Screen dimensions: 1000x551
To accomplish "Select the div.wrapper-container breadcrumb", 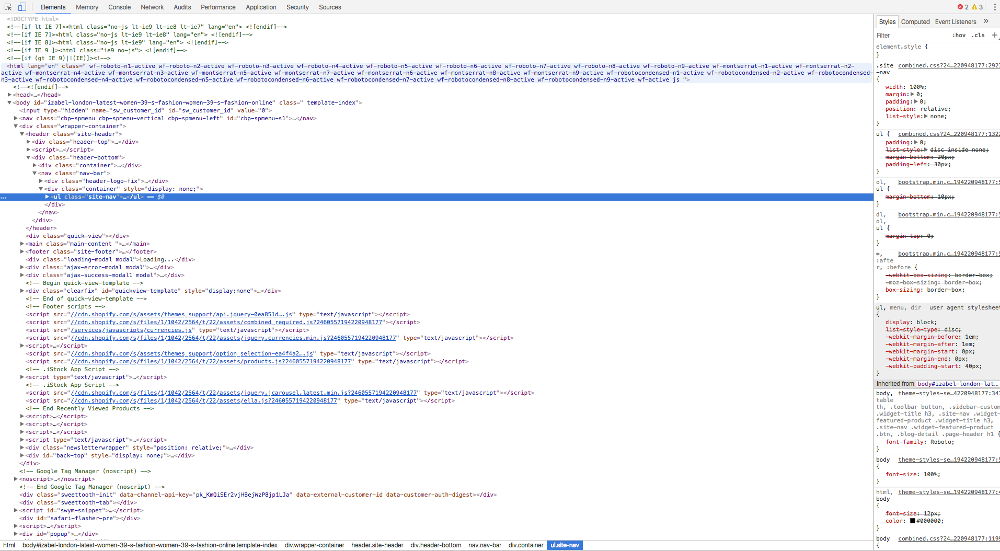I will (314, 545).
